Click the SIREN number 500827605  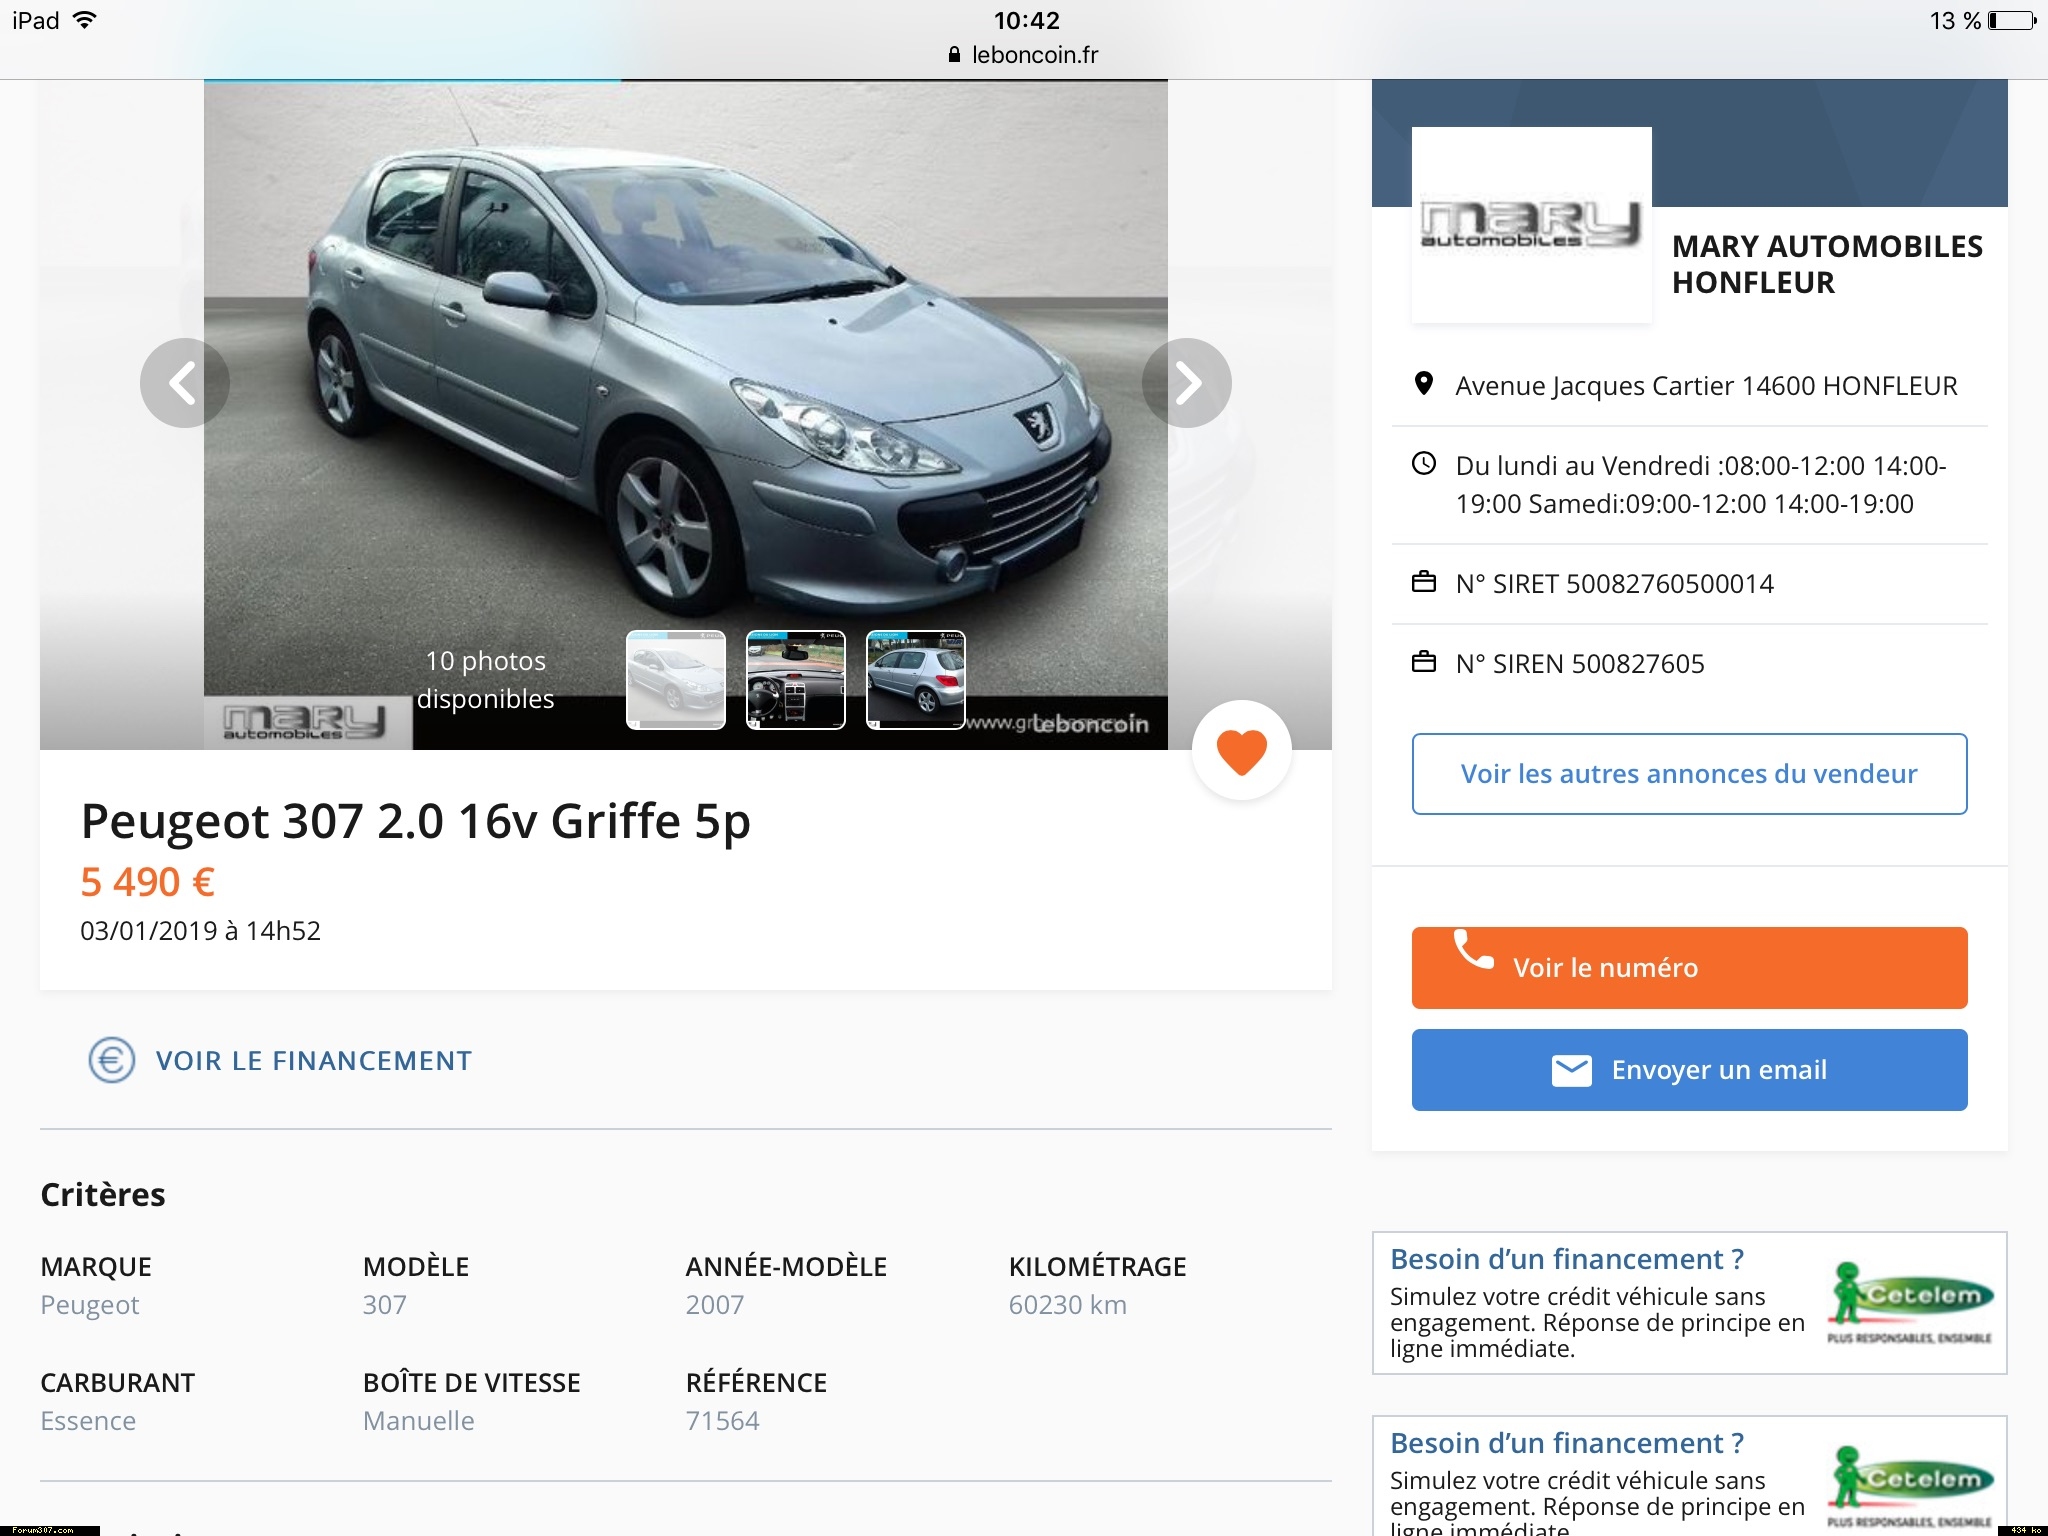(1638, 664)
